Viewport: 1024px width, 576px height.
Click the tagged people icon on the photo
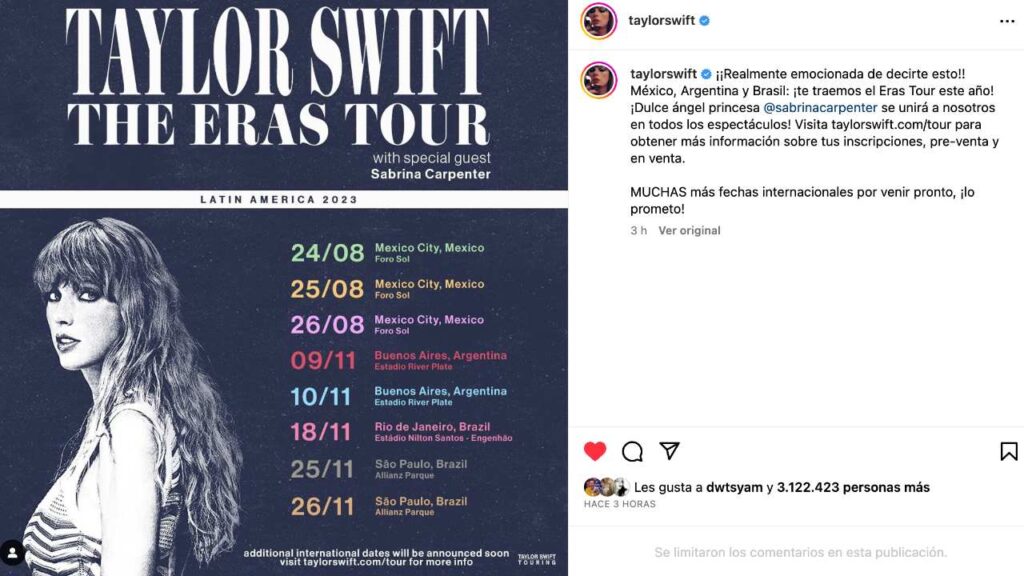[x=13, y=552]
